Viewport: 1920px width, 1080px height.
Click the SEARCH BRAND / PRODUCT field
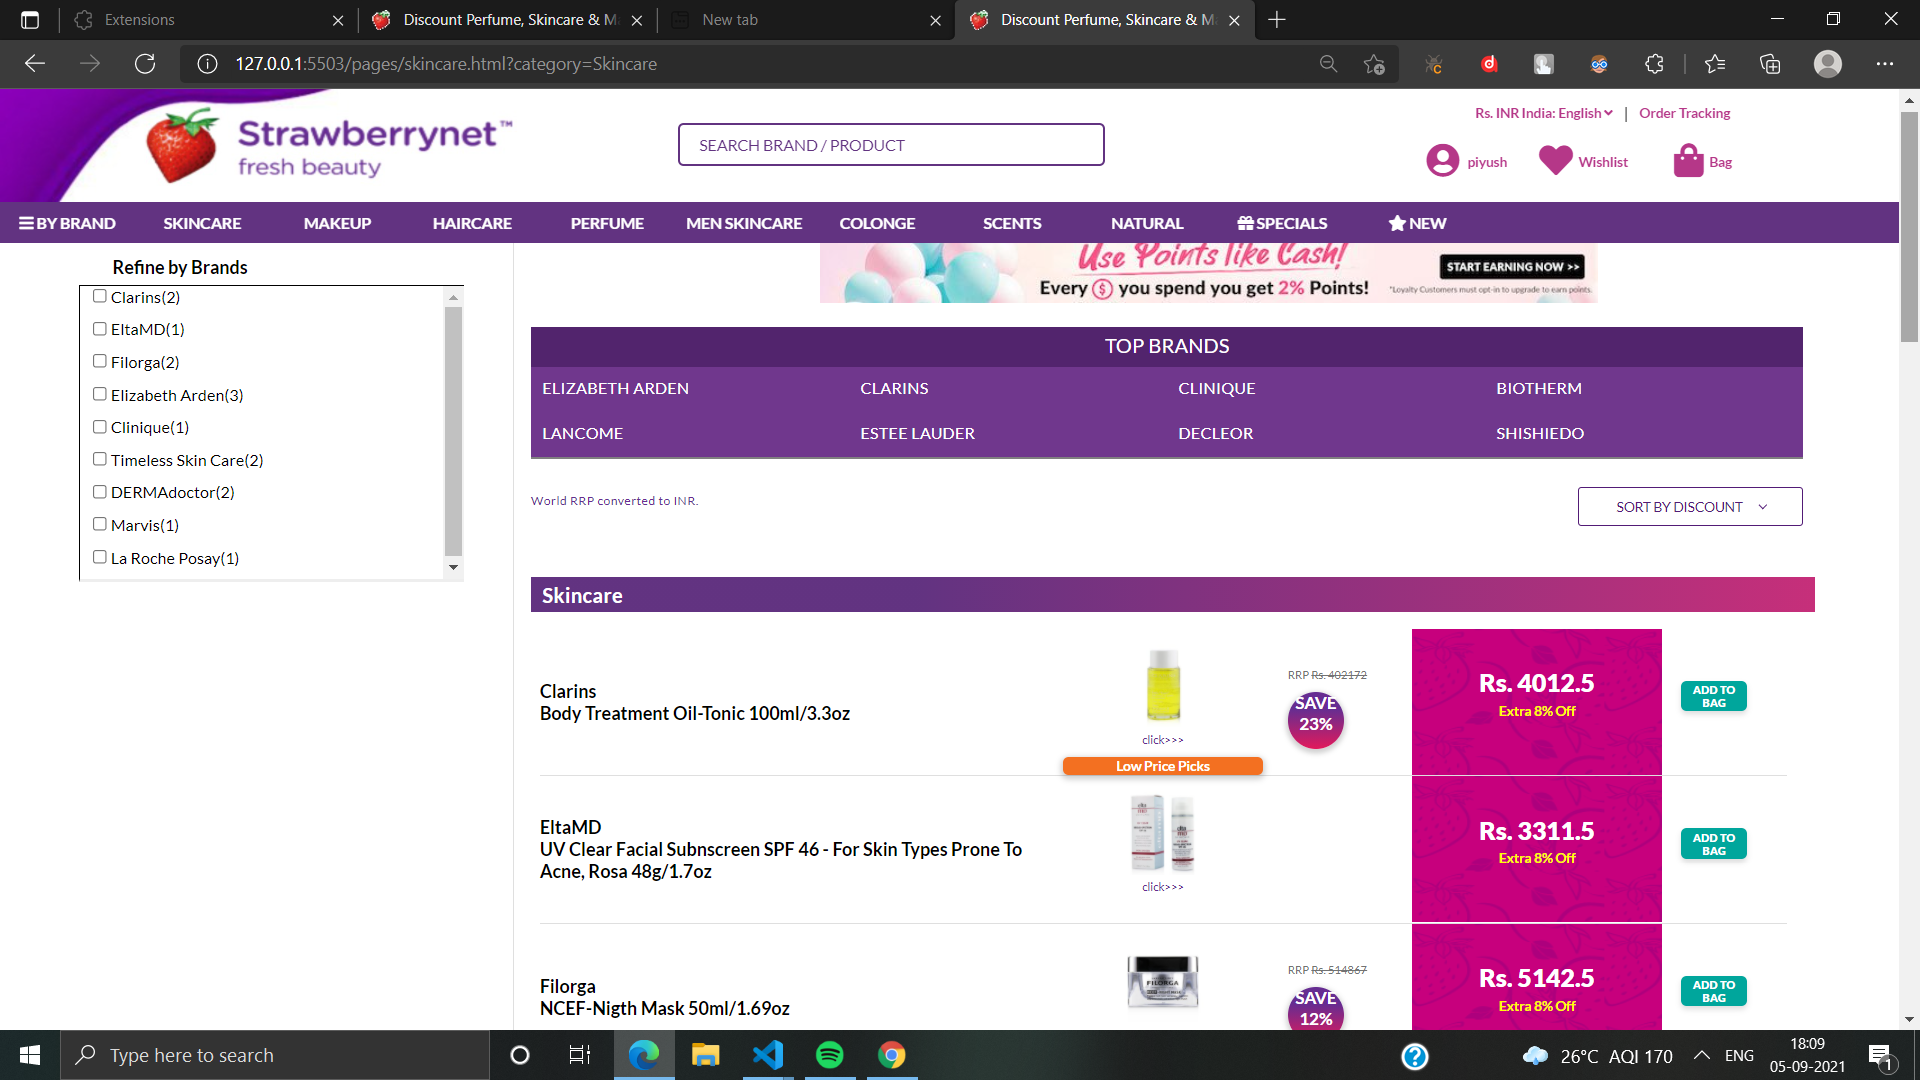tap(891, 144)
